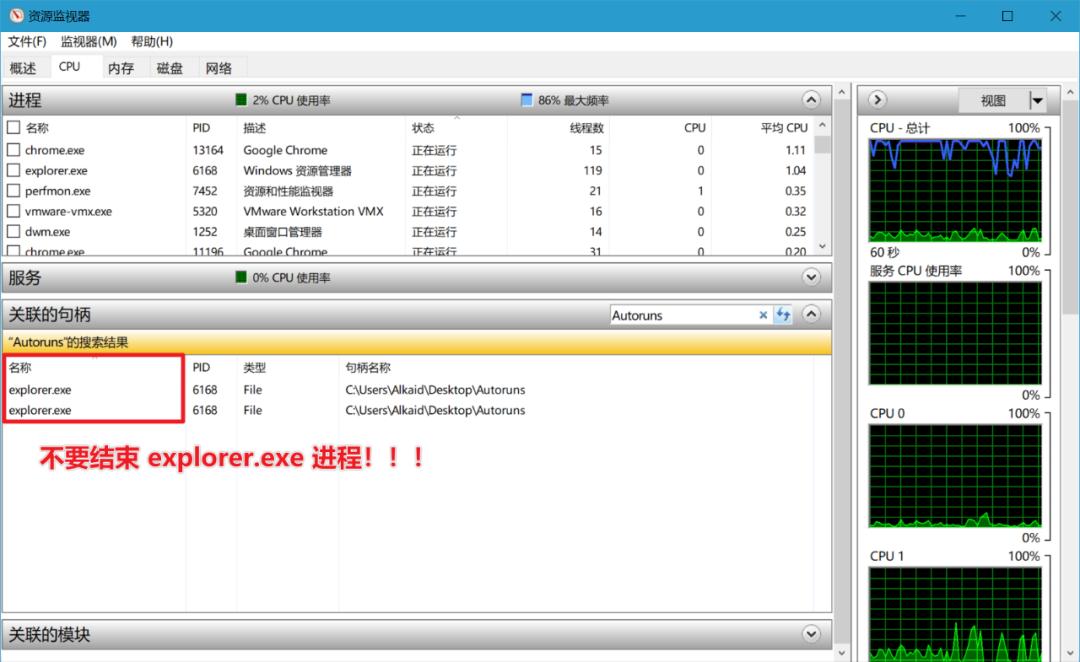Switch to the 内存 tab
The width and height of the screenshot is (1080, 662).
(x=121, y=67)
